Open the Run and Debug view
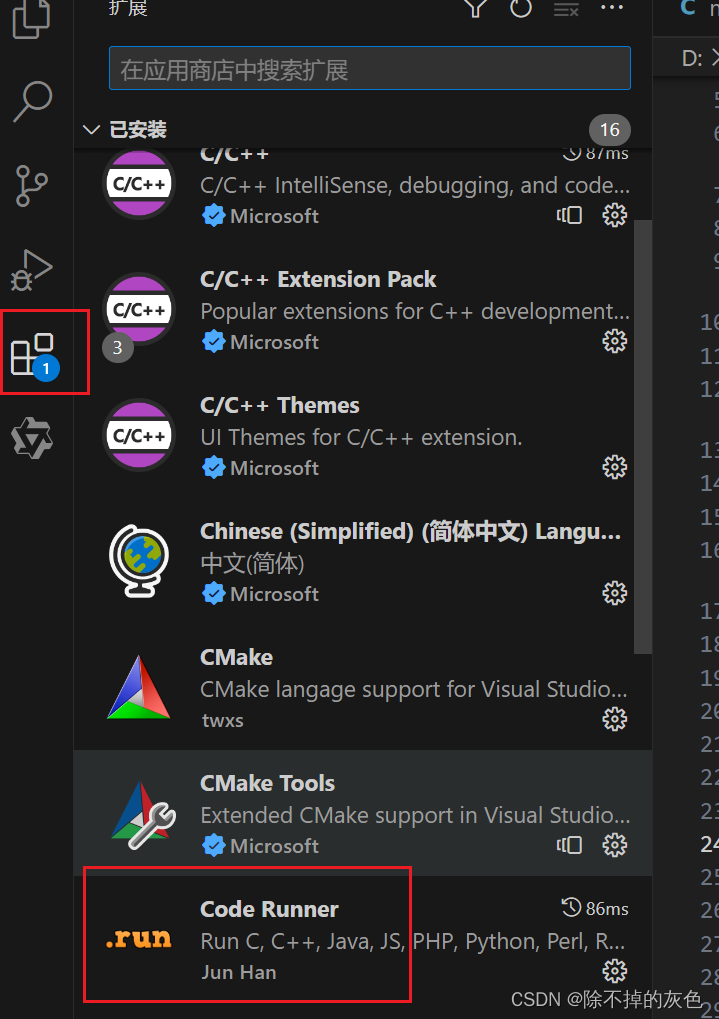Image resolution: width=719 pixels, height=1019 pixels. (30, 269)
